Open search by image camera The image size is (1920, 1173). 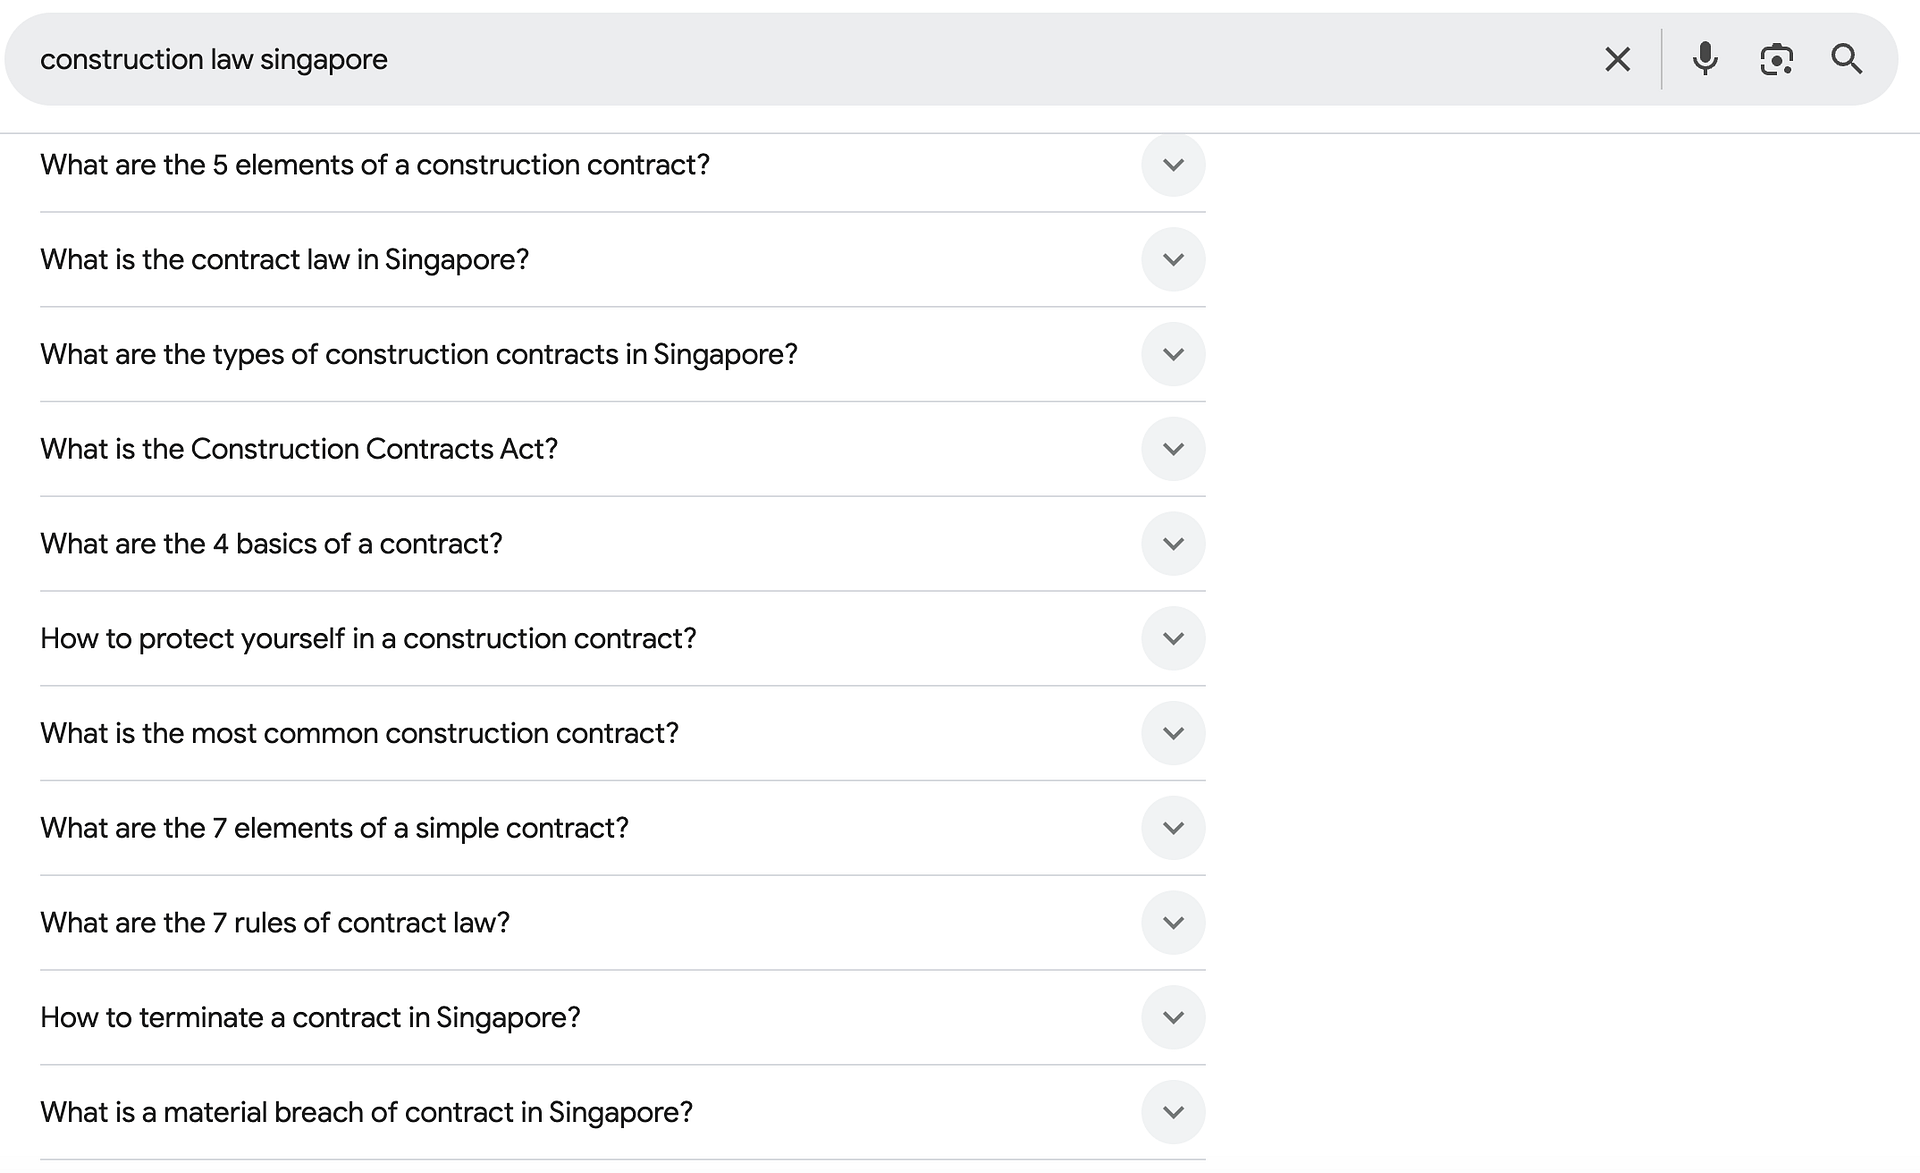1776,60
